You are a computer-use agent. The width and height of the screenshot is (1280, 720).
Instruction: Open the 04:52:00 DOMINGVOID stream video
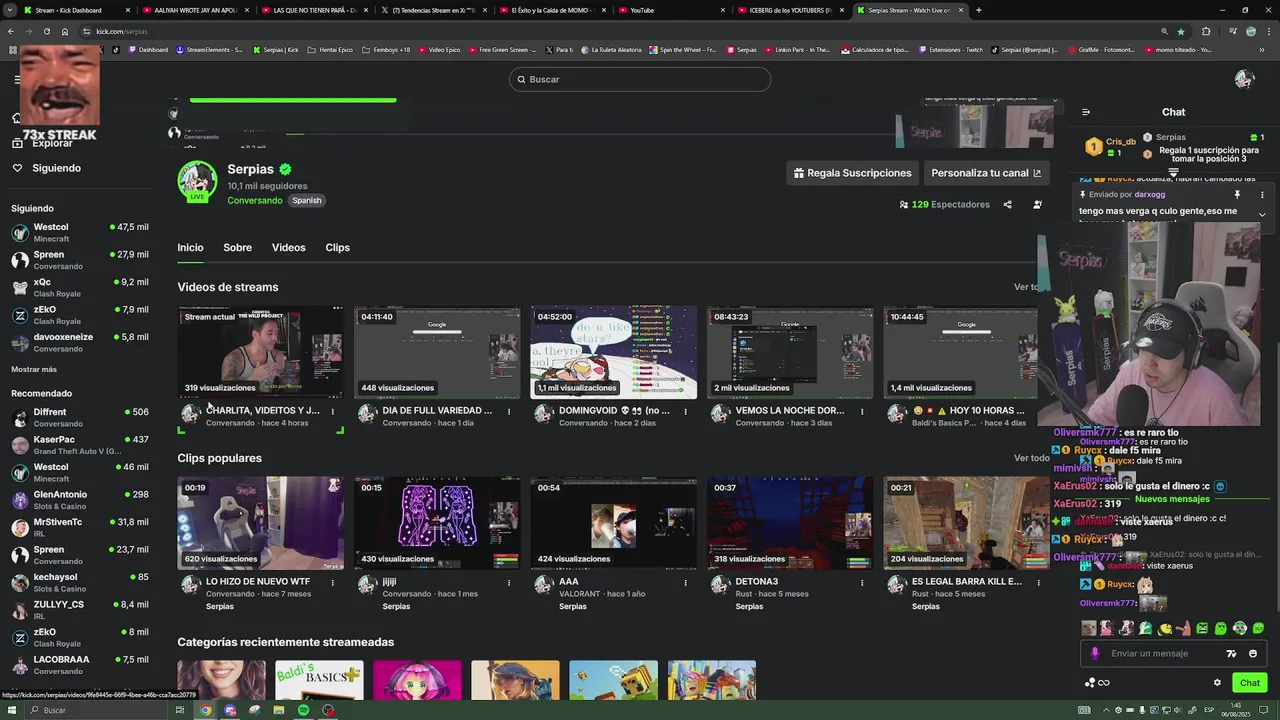pyautogui.click(x=613, y=352)
